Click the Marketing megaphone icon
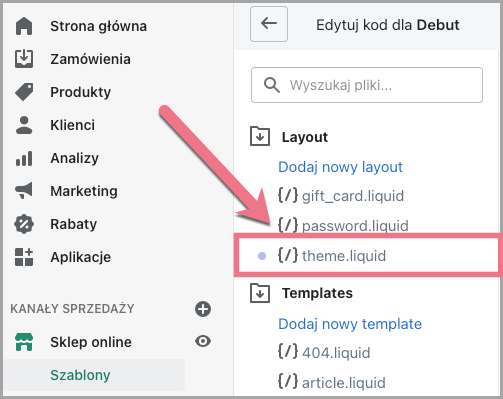503x399 pixels. [x=24, y=191]
